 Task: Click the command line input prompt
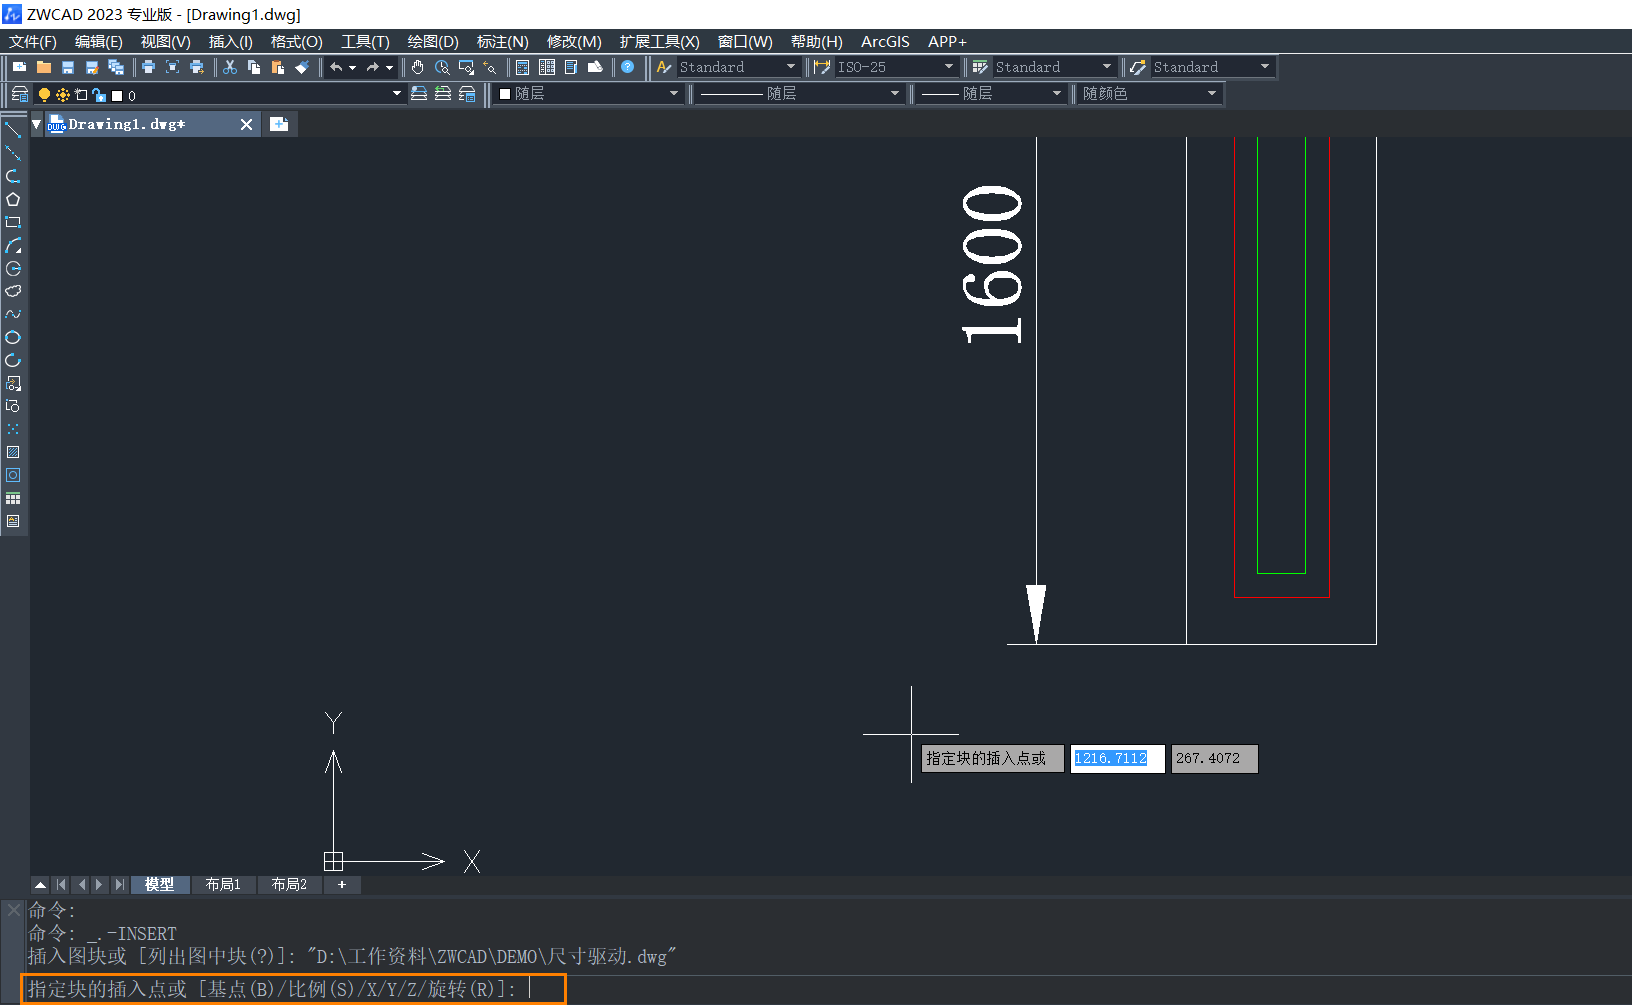(x=294, y=989)
